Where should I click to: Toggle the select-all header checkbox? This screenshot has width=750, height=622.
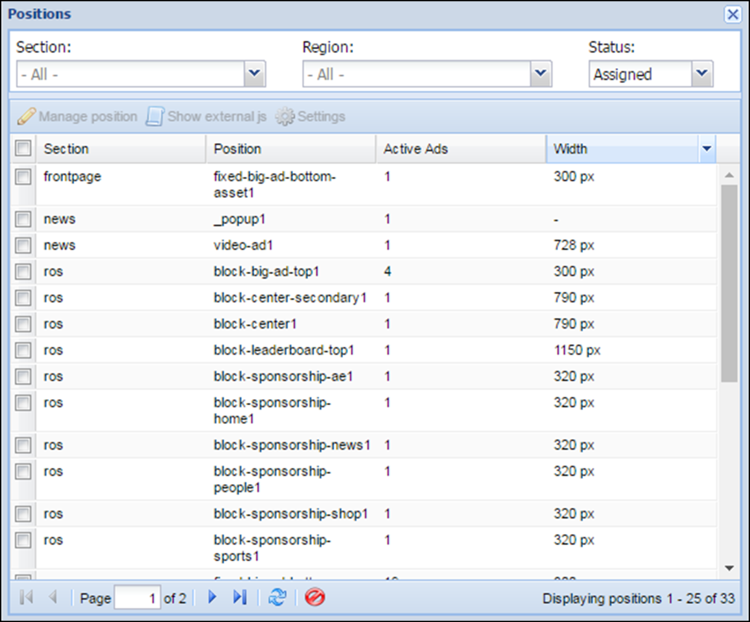pyautogui.click(x=23, y=148)
